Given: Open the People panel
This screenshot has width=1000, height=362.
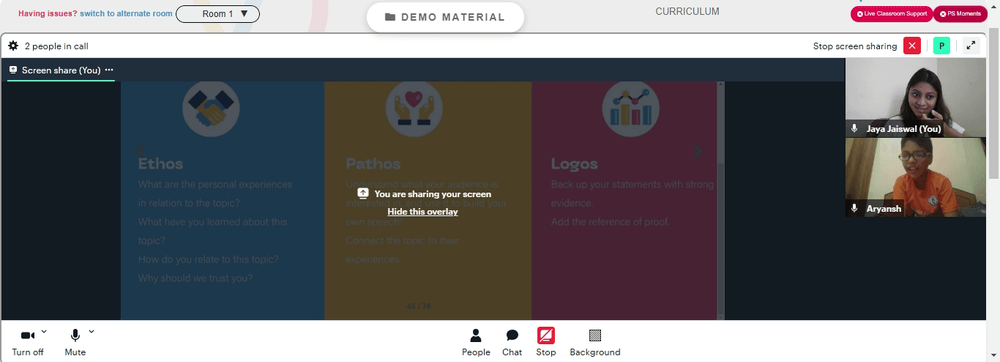Looking at the screenshot, I should pos(476,342).
